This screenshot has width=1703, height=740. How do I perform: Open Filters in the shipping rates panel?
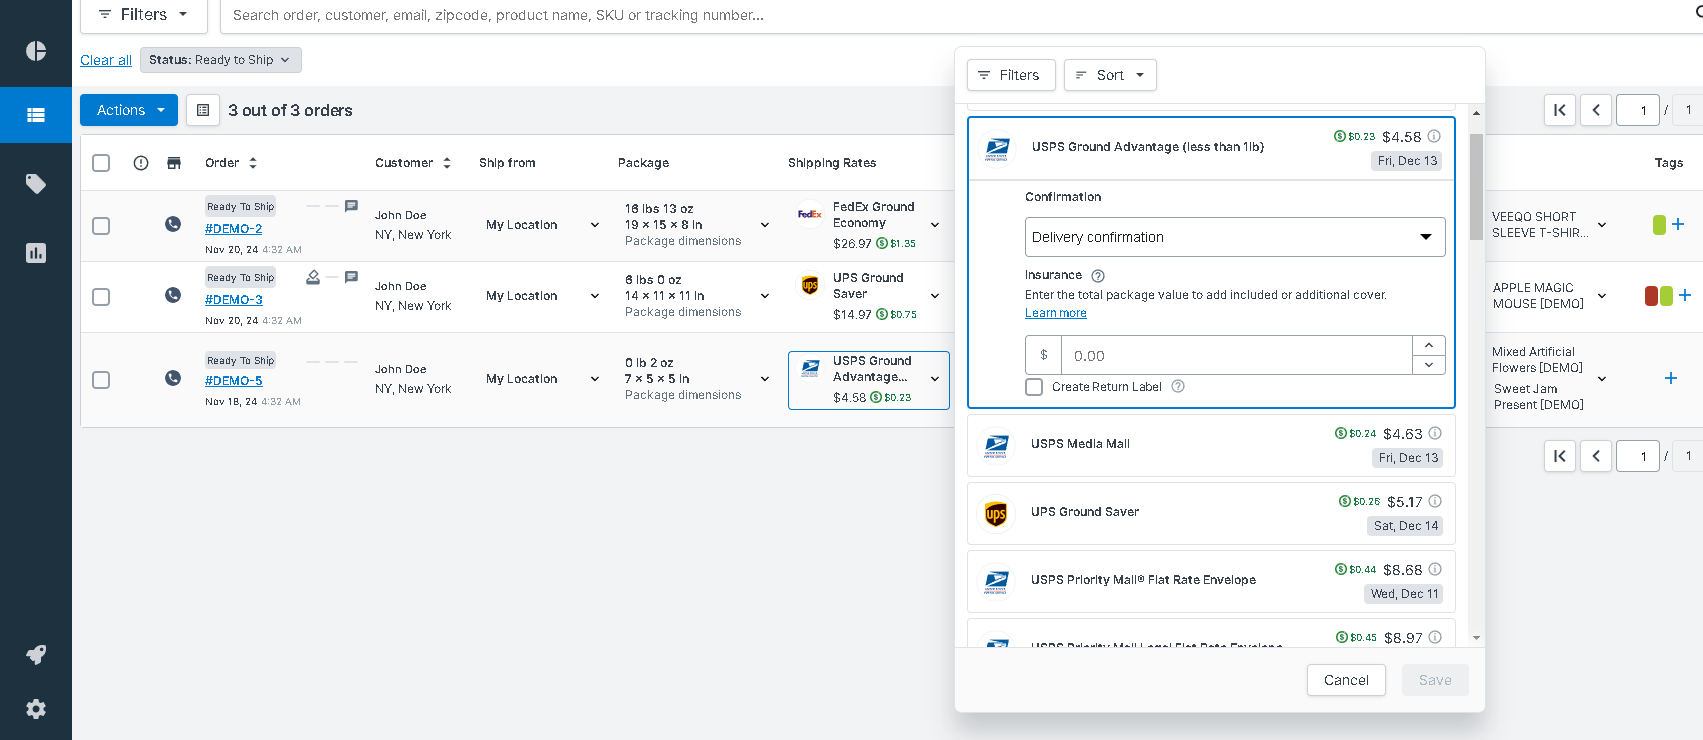[1011, 75]
